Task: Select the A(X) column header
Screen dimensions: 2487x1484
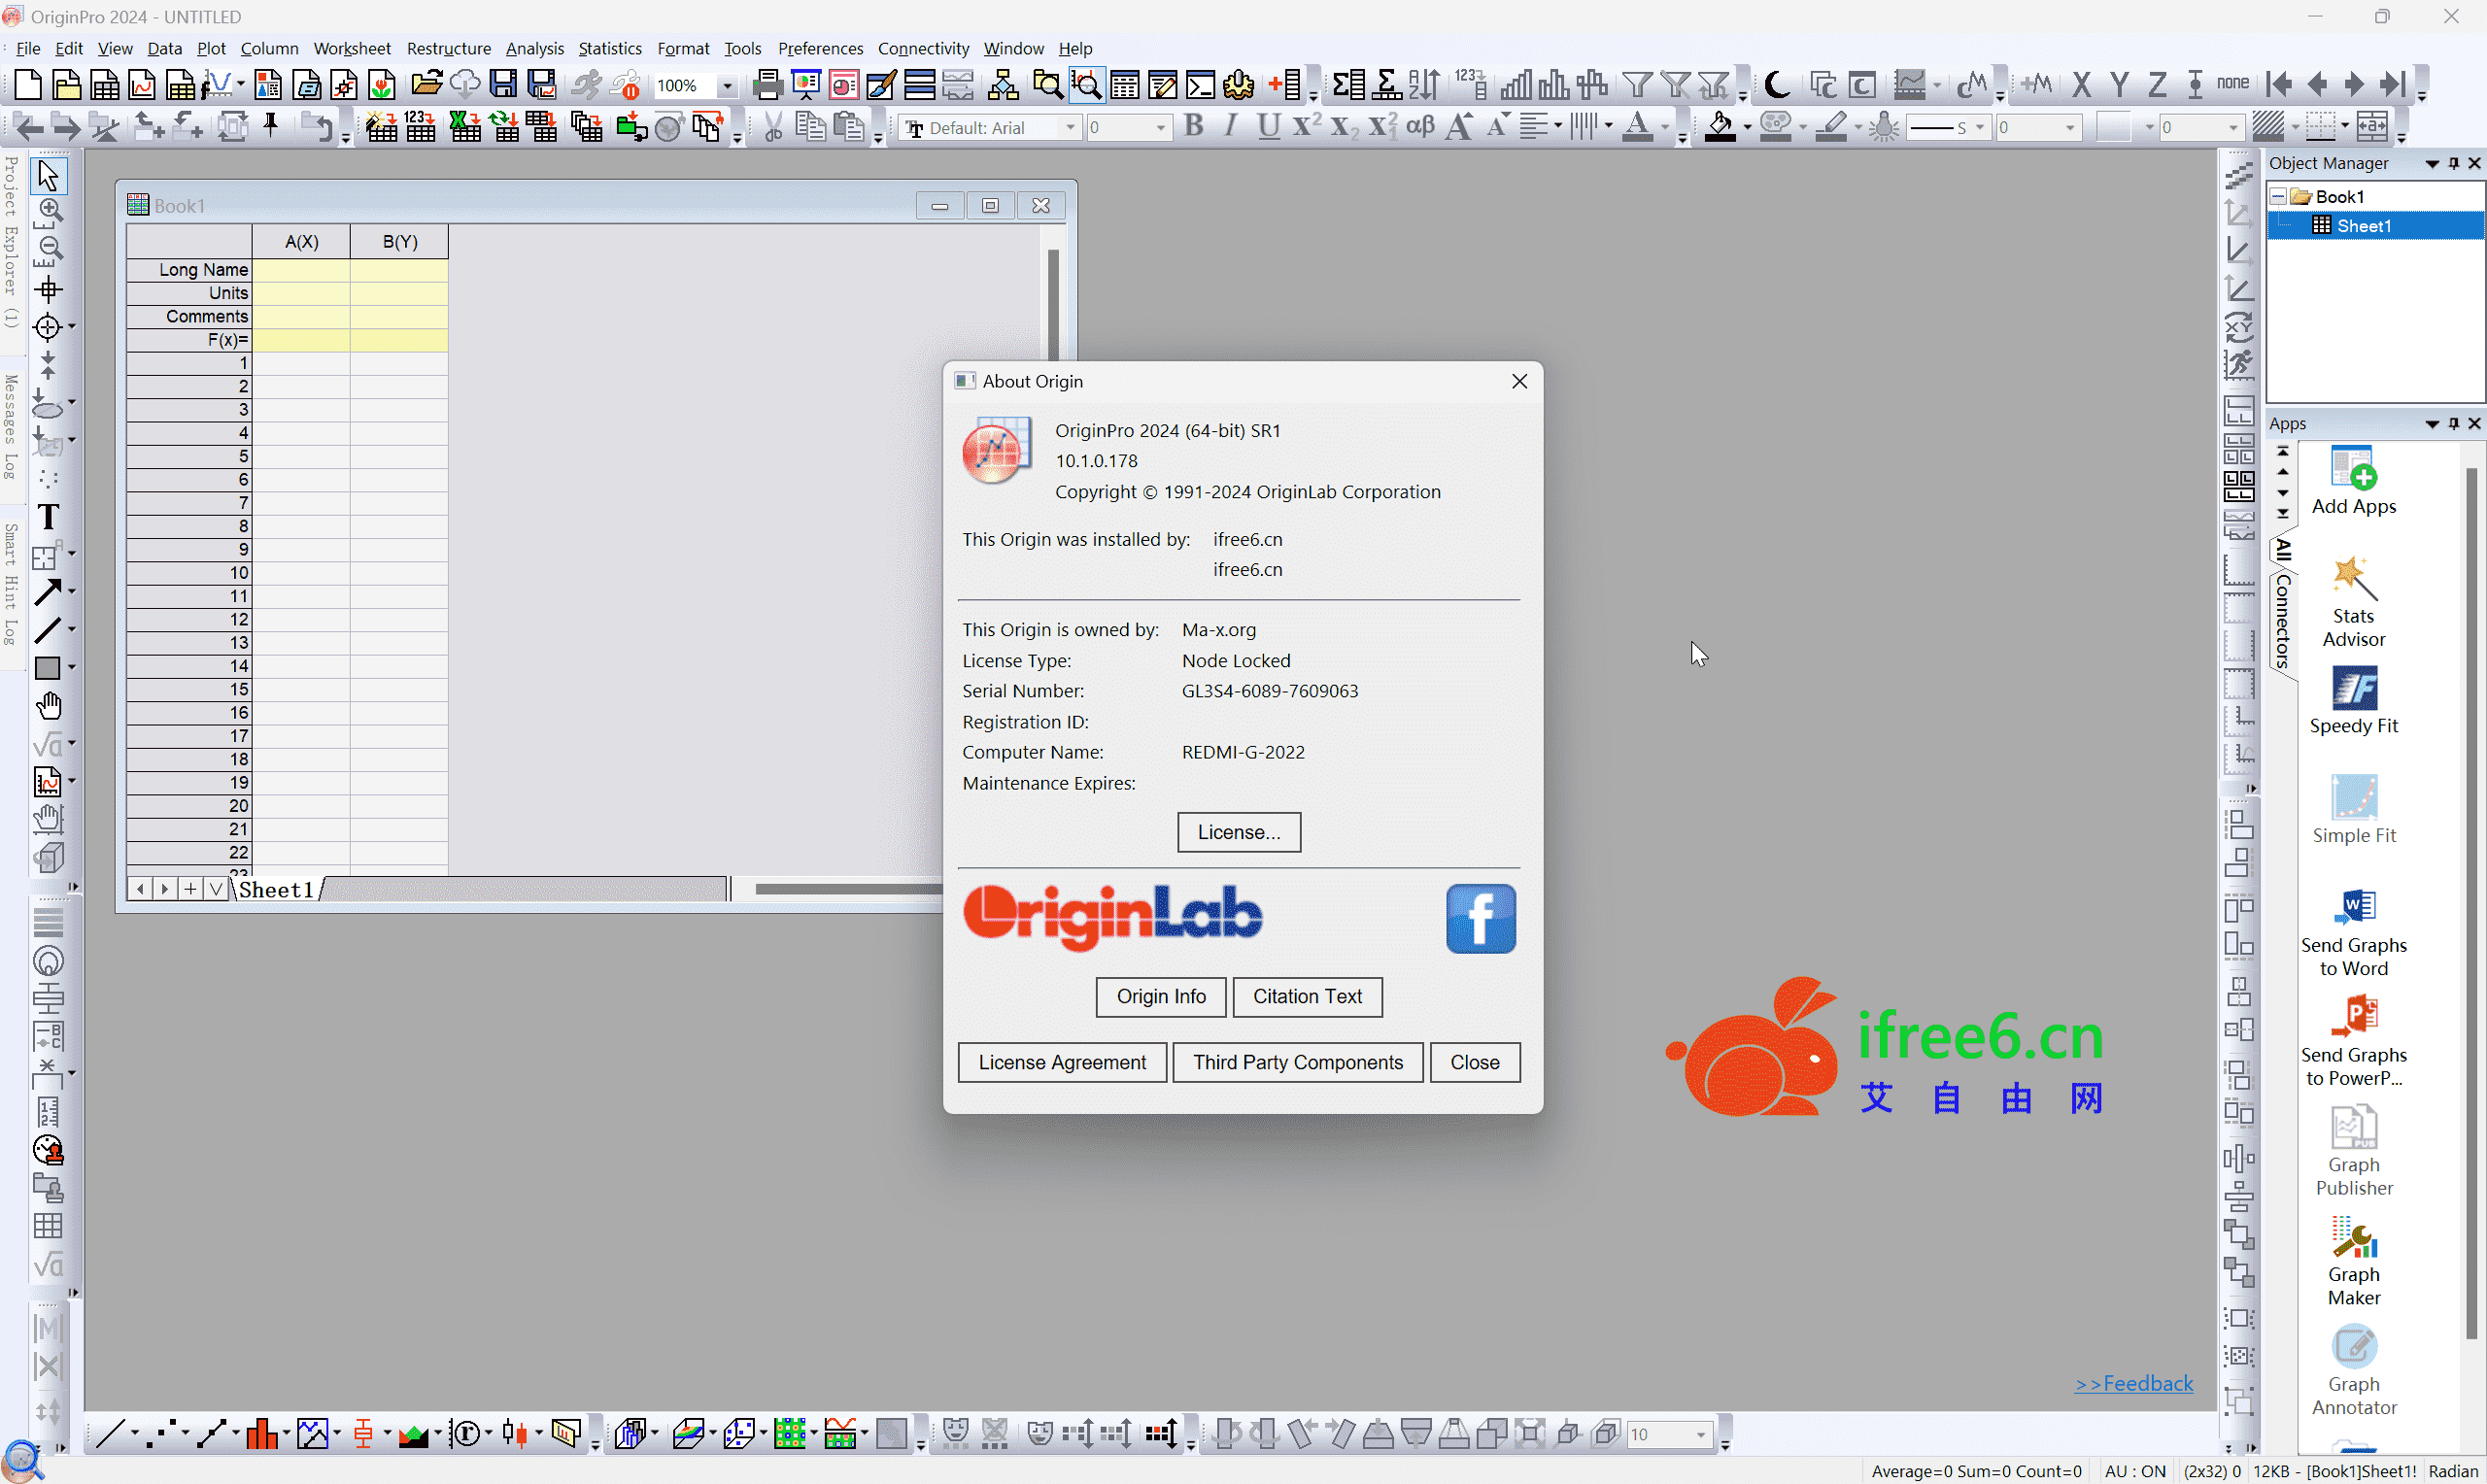Action: tap(301, 242)
